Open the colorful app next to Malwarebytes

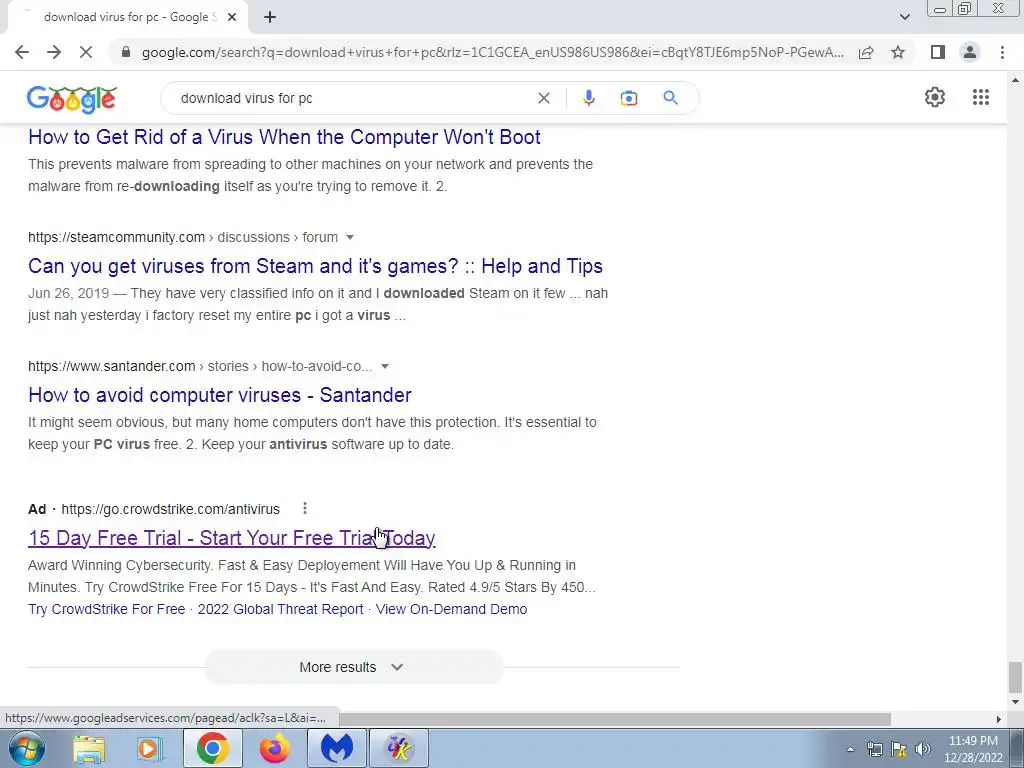click(399, 748)
